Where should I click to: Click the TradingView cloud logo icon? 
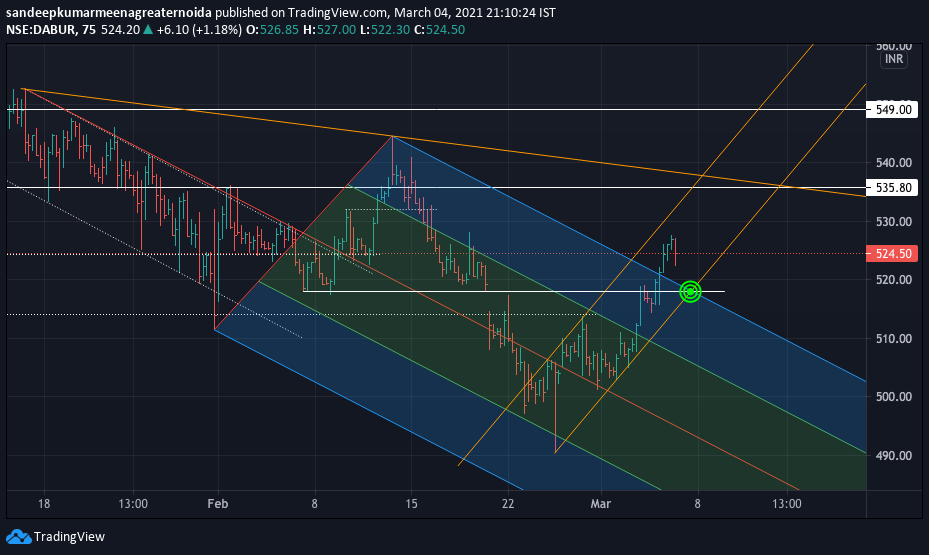click(x=18, y=537)
